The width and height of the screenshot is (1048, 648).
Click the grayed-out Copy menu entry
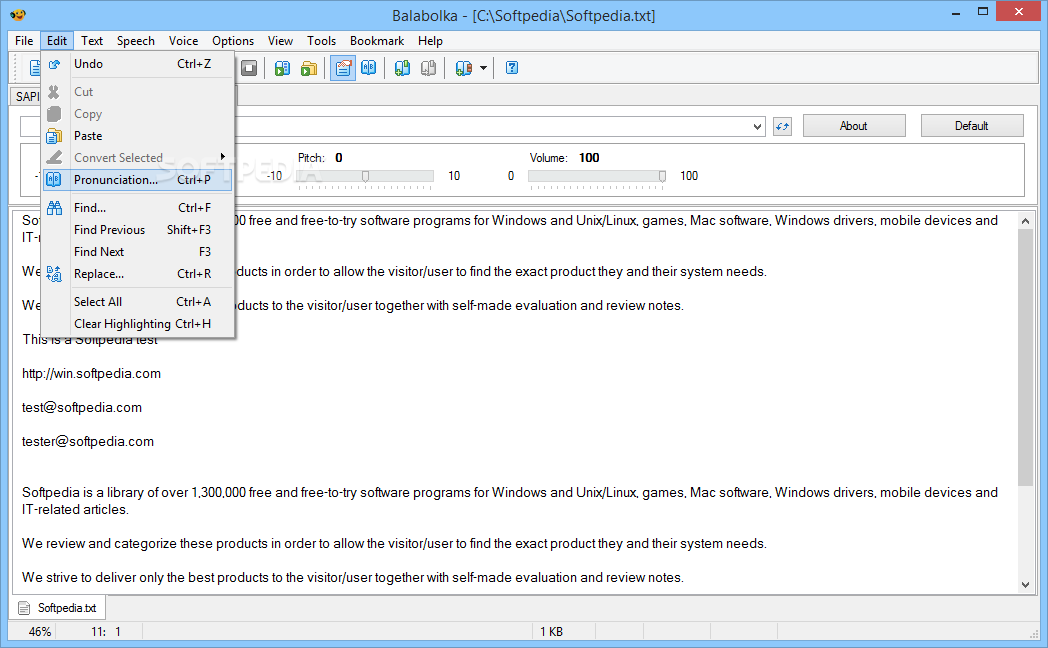pyautogui.click(x=138, y=114)
